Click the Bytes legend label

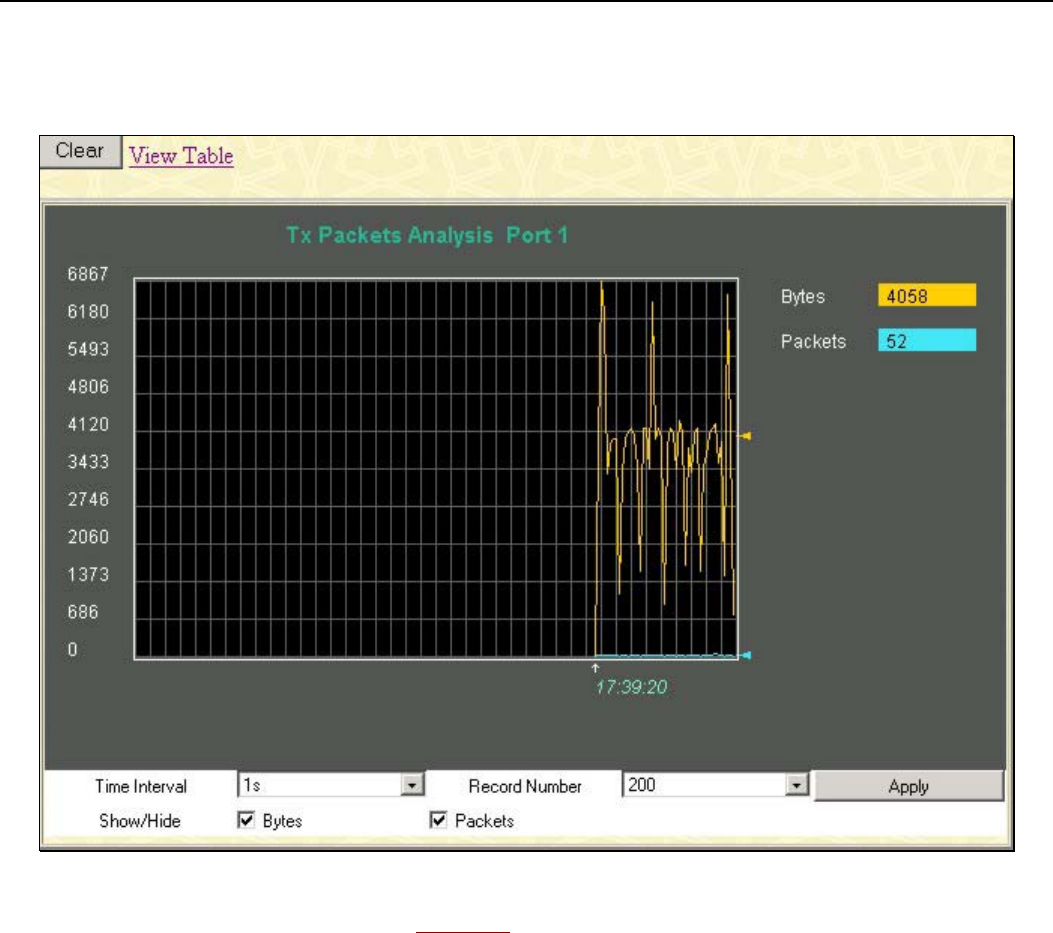click(802, 297)
